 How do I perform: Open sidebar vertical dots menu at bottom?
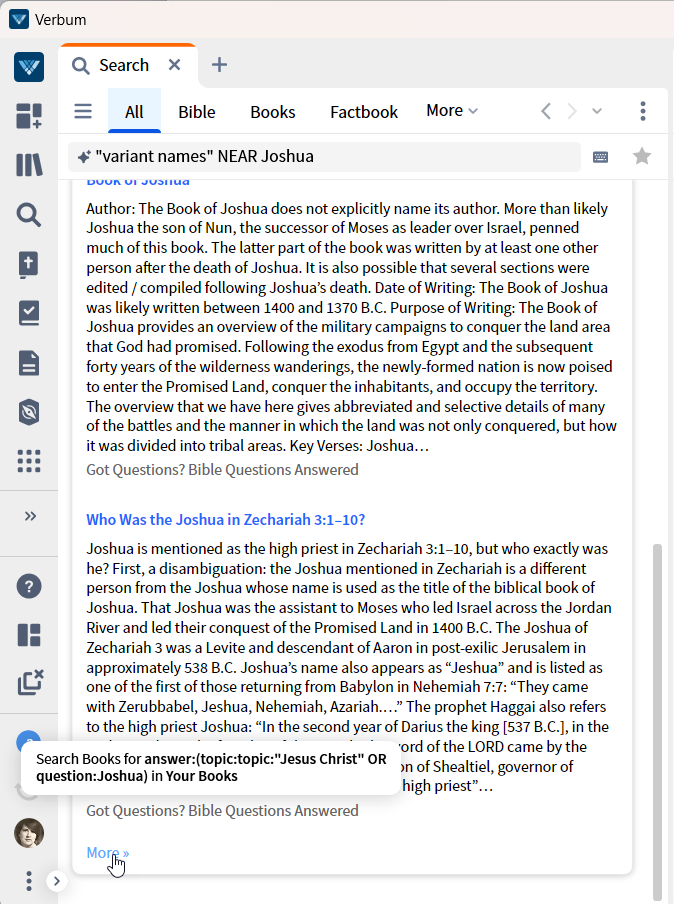[x=29, y=881]
